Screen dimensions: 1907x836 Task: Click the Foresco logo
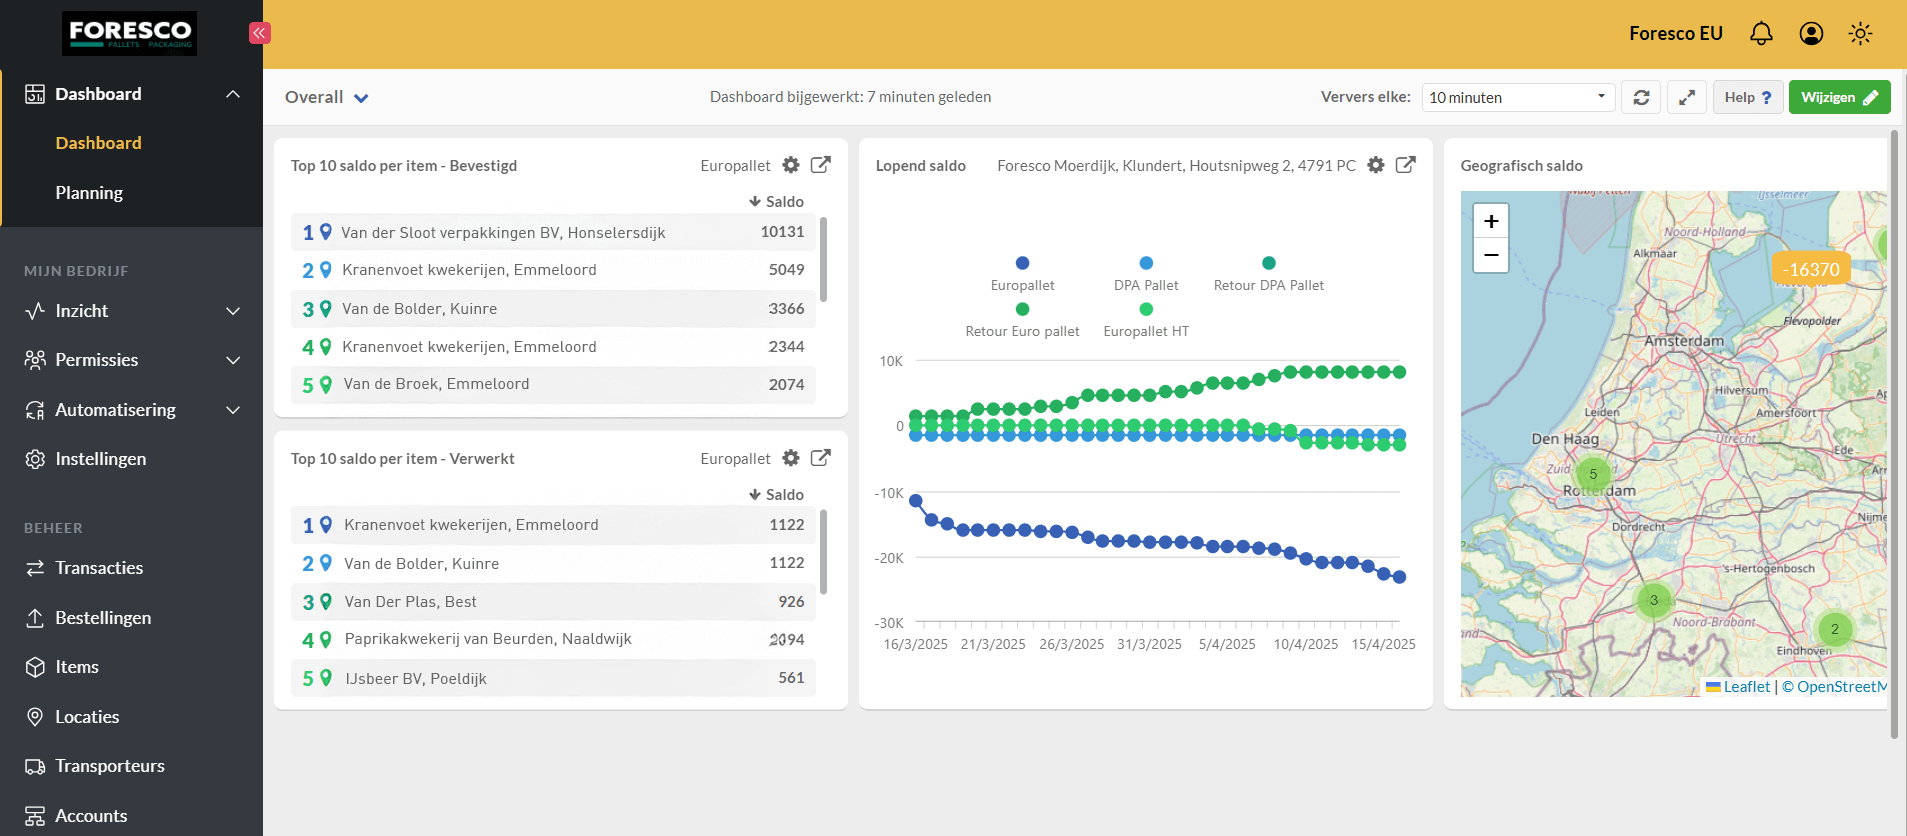coord(130,33)
